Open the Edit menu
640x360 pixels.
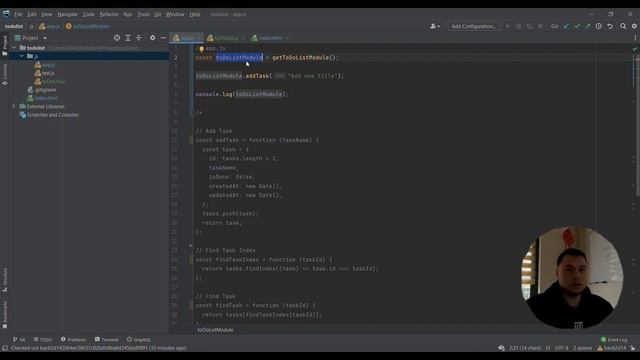coord(31,14)
